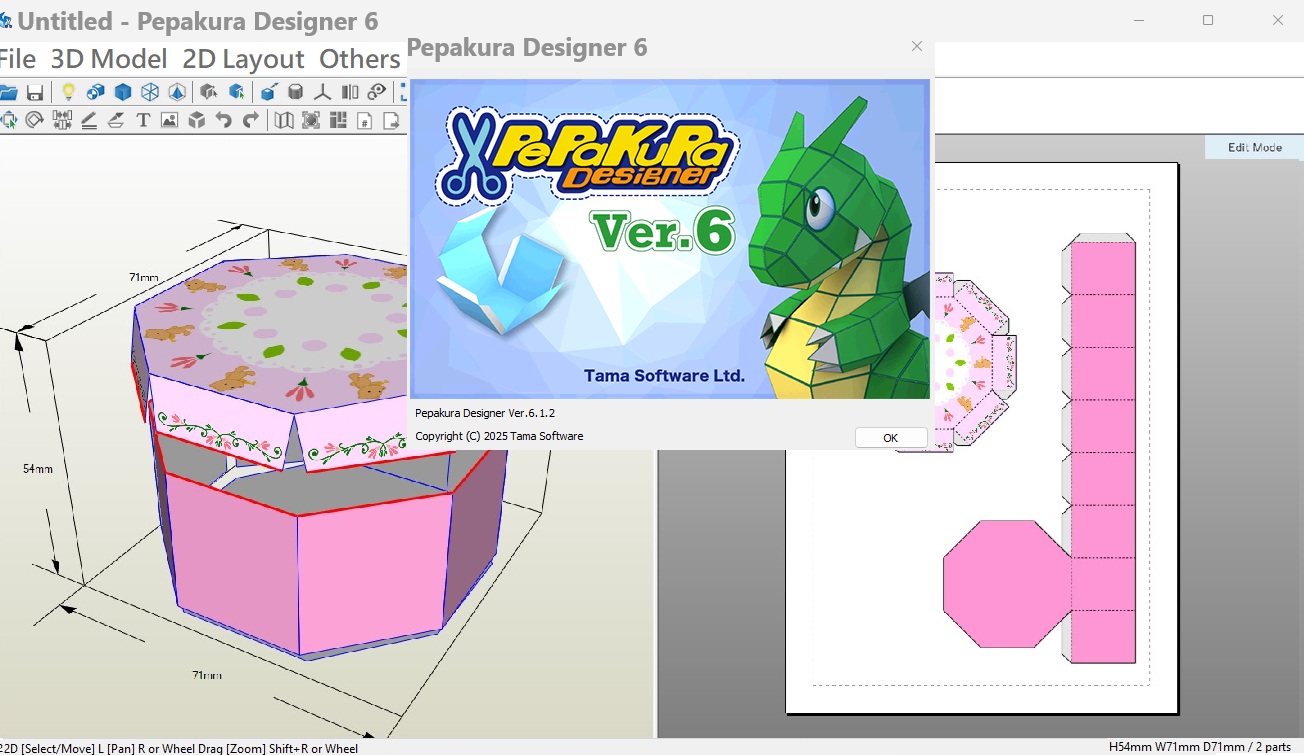The height and width of the screenshot is (755, 1304).
Task: Click the Redo arrow icon
Action: (x=251, y=120)
